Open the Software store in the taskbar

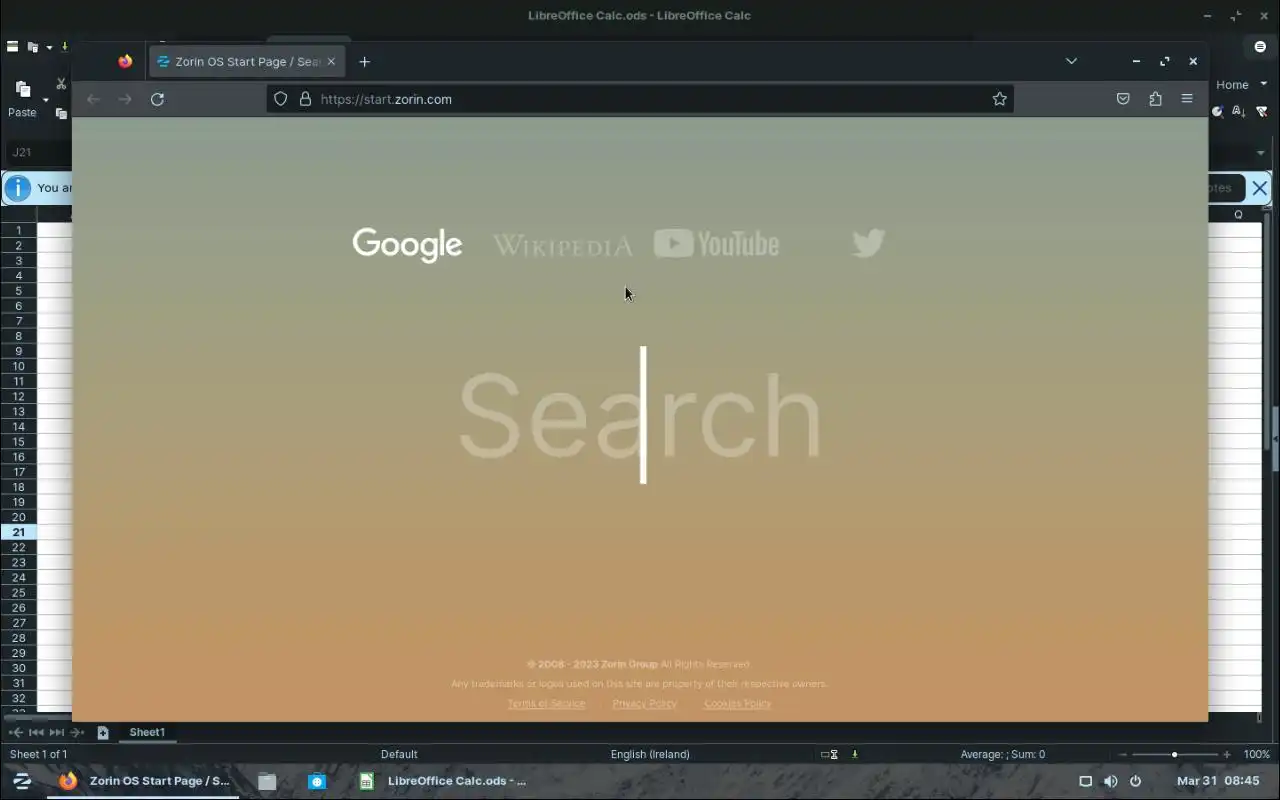click(317, 781)
